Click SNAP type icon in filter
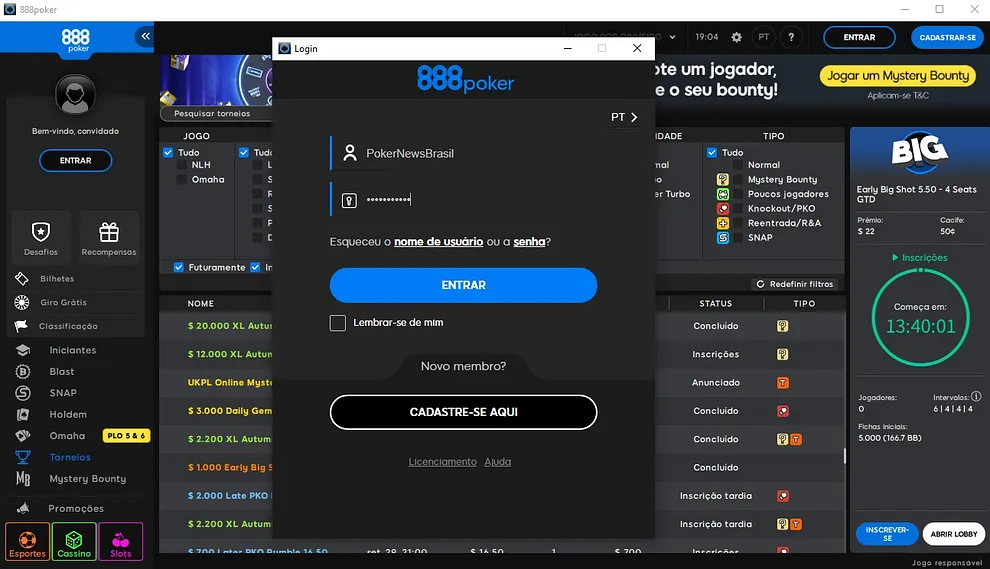This screenshot has width=990, height=569. click(x=723, y=237)
